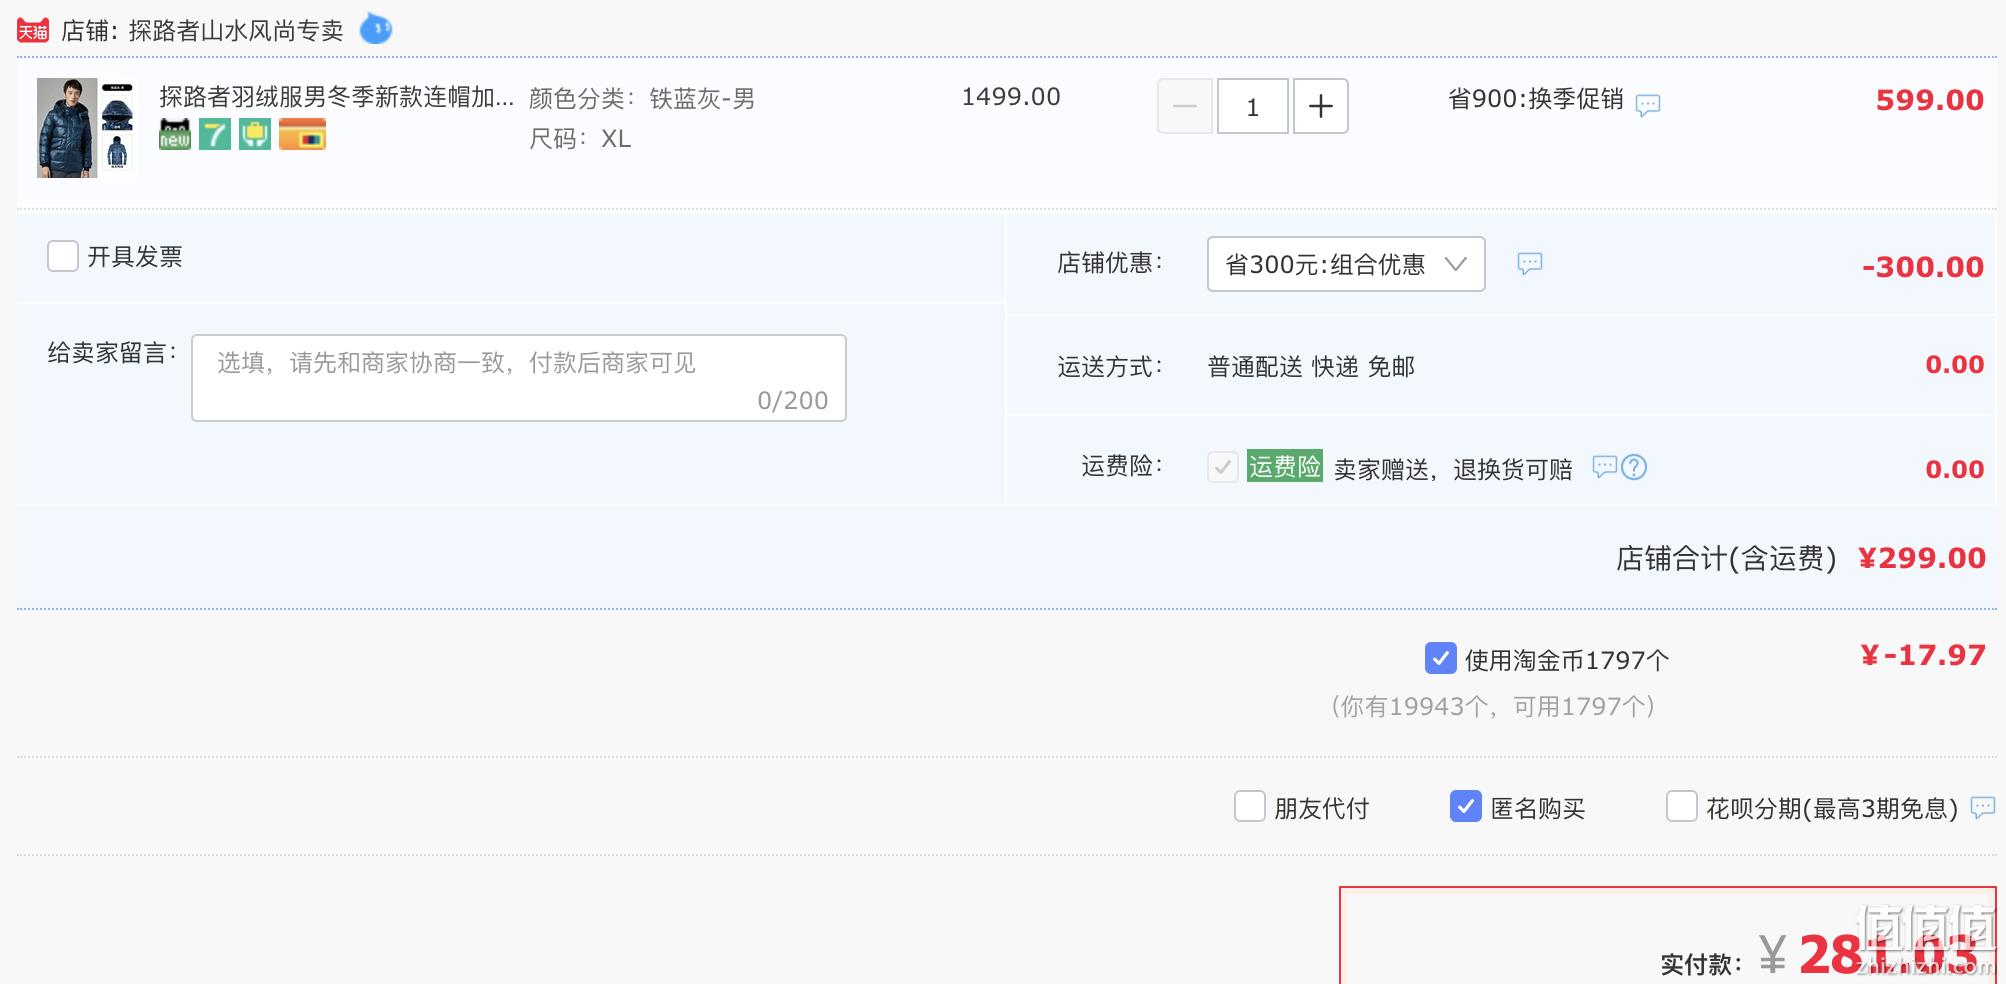
Task: Decrease quantity with the minus button
Action: pyautogui.click(x=1185, y=106)
